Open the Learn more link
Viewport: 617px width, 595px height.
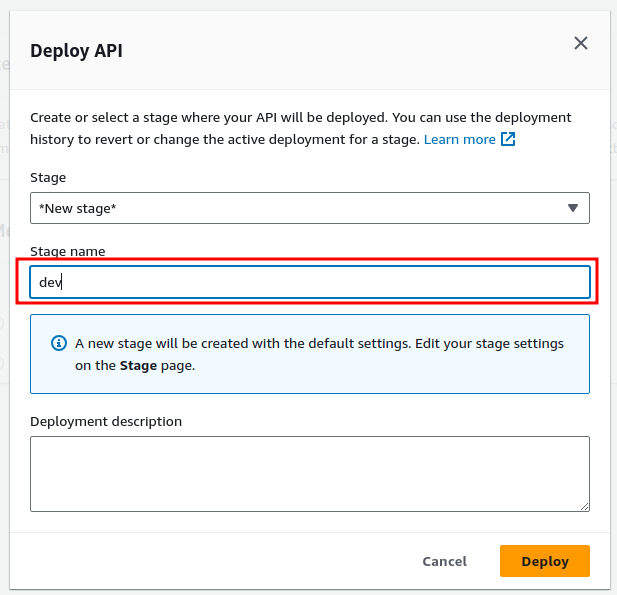(459, 139)
